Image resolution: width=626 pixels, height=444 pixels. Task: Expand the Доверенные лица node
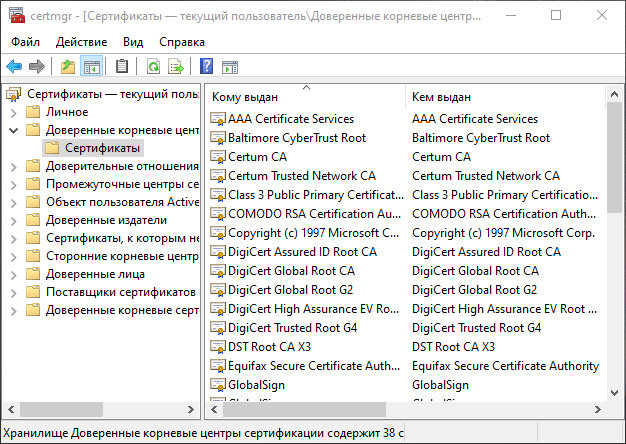pos(14,275)
